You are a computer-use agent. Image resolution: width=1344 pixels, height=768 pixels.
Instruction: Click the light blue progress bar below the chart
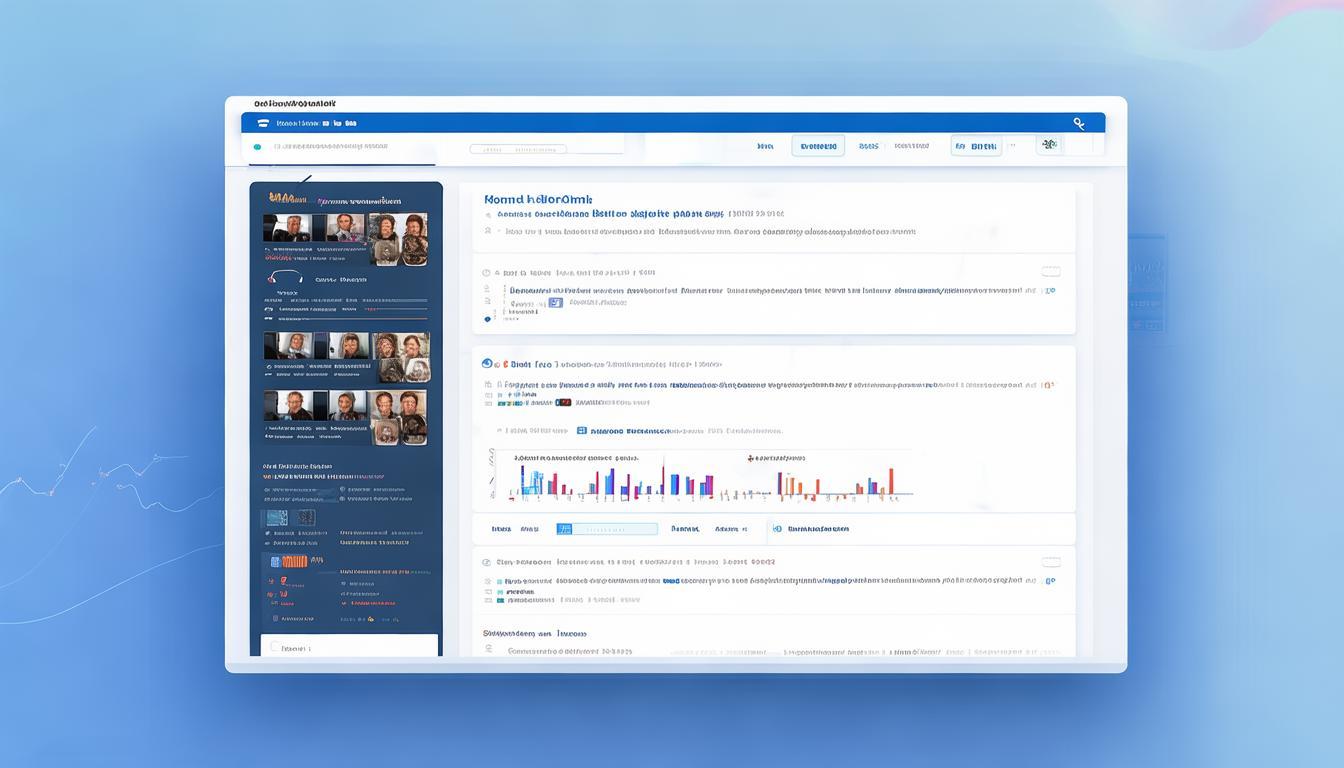click(607, 529)
